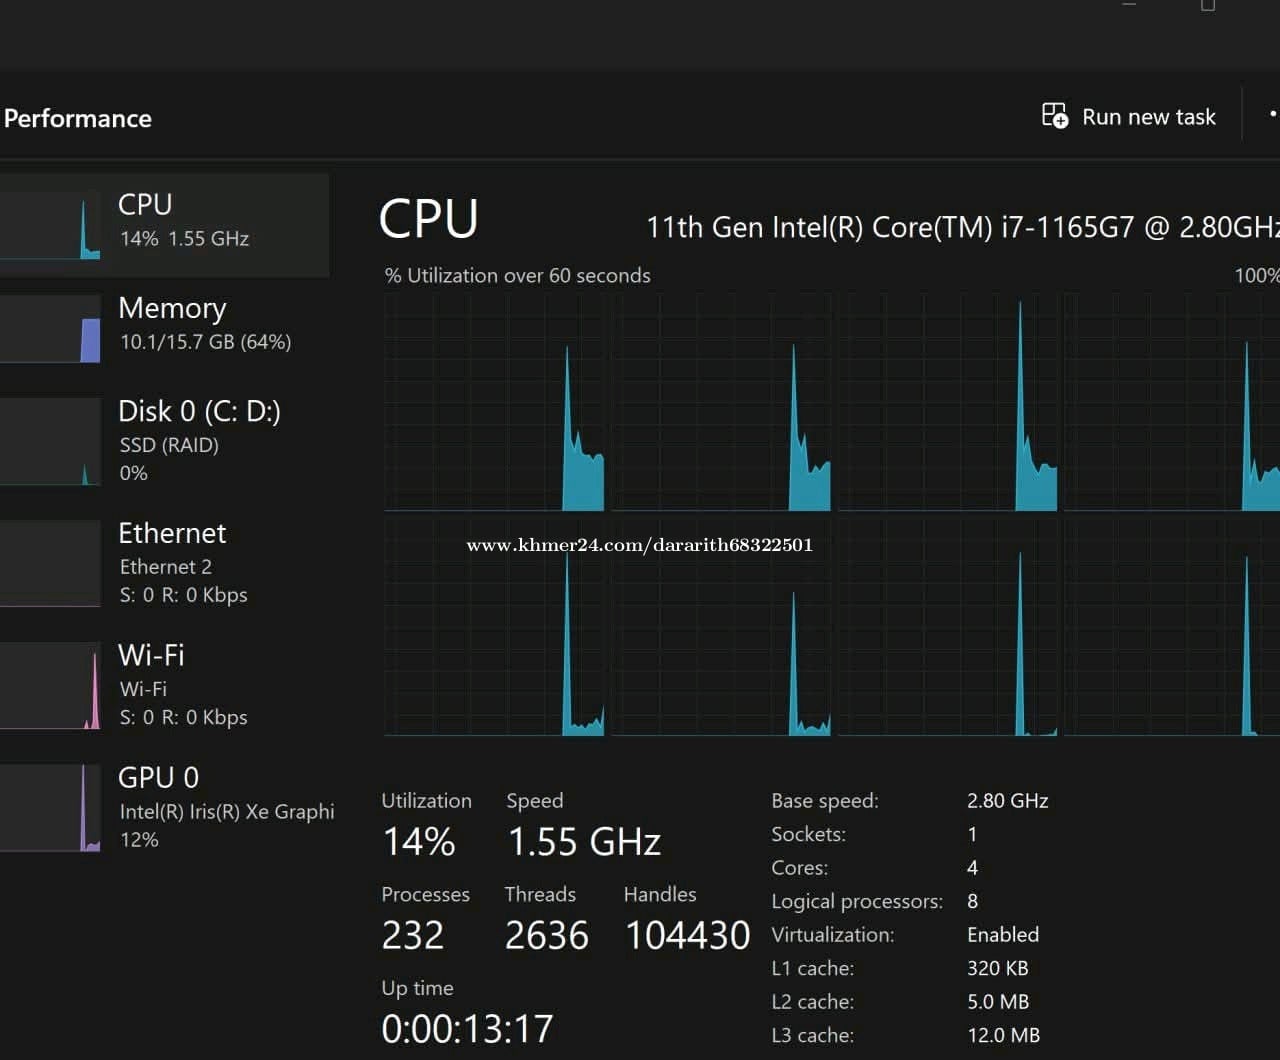Click the Disk 0 mini graph thumbnail
The width and height of the screenshot is (1280, 1060).
tap(51, 442)
